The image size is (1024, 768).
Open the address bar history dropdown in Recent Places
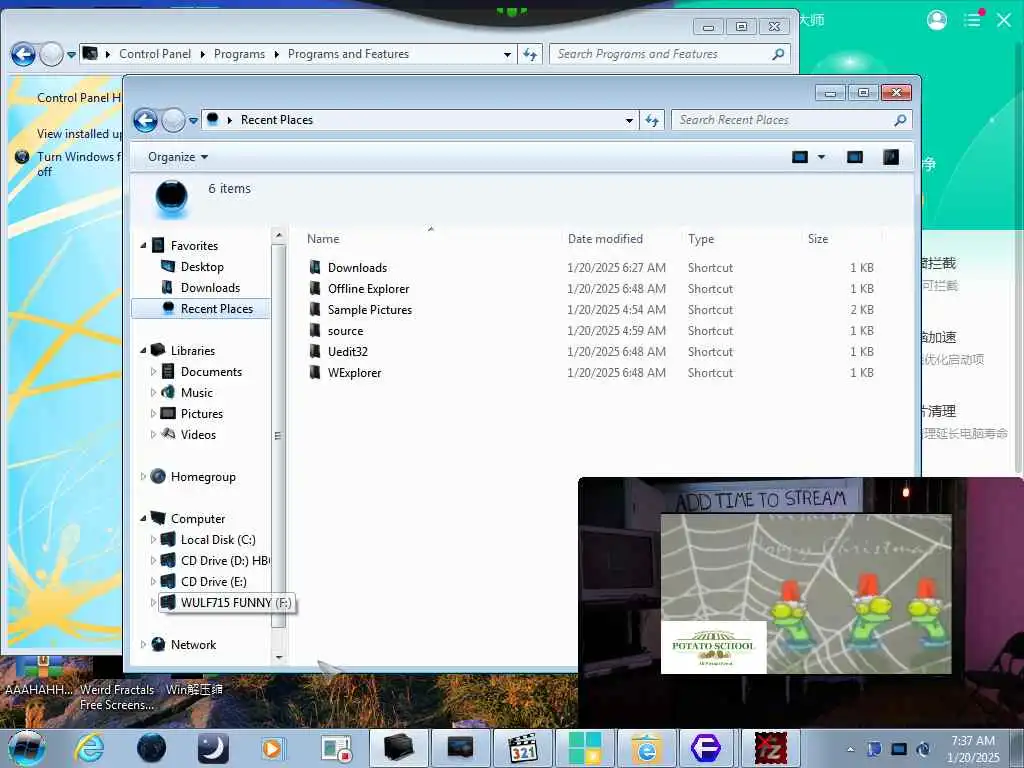(x=629, y=120)
